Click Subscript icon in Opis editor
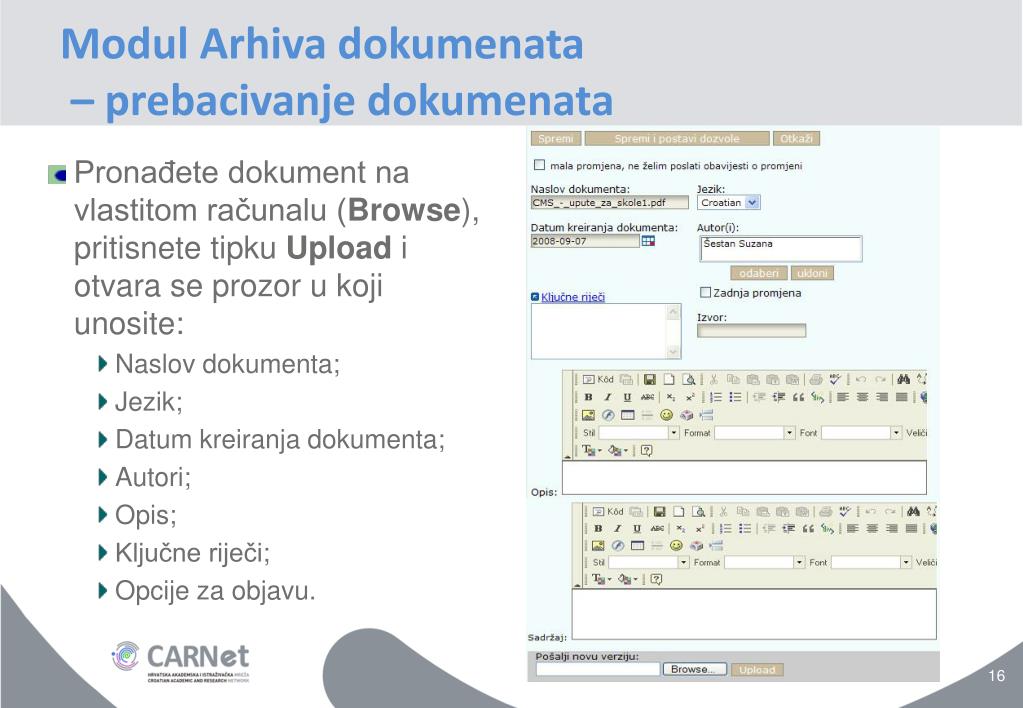This screenshot has height=708, width=1023. (671, 397)
